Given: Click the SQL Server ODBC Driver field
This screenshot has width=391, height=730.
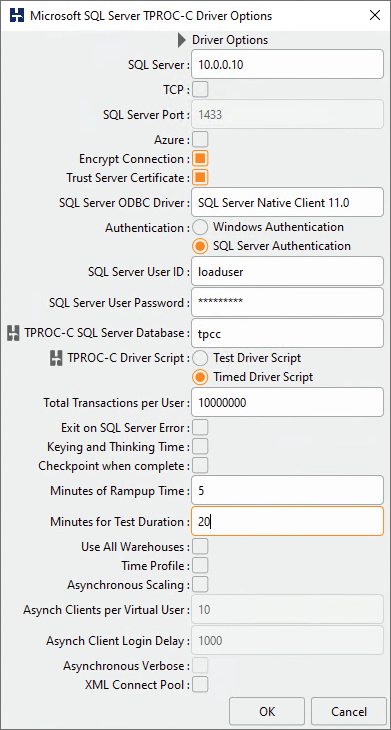Looking at the screenshot, I should 287,203.
